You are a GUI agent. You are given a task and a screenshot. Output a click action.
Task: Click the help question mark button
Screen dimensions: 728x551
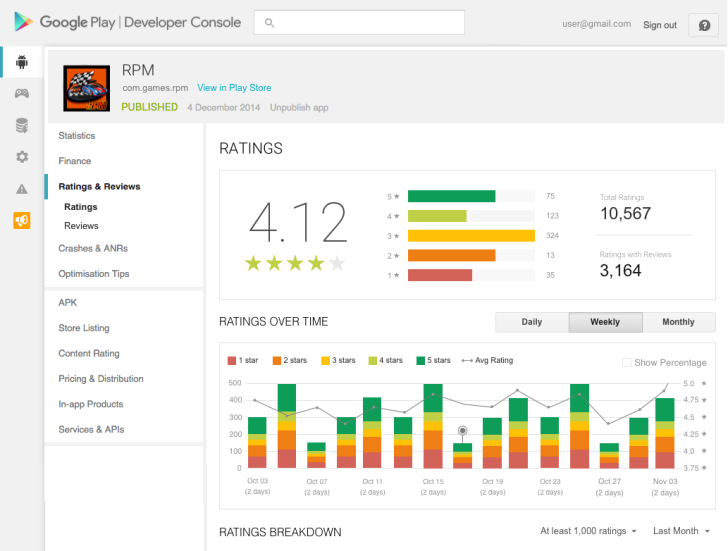(x=703, y=25)
